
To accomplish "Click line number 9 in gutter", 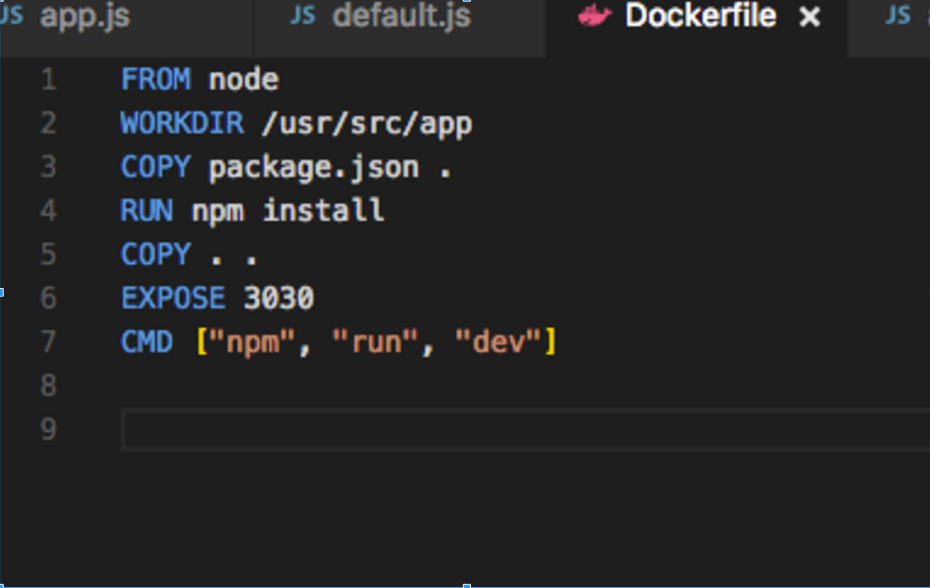I will 49,430.
